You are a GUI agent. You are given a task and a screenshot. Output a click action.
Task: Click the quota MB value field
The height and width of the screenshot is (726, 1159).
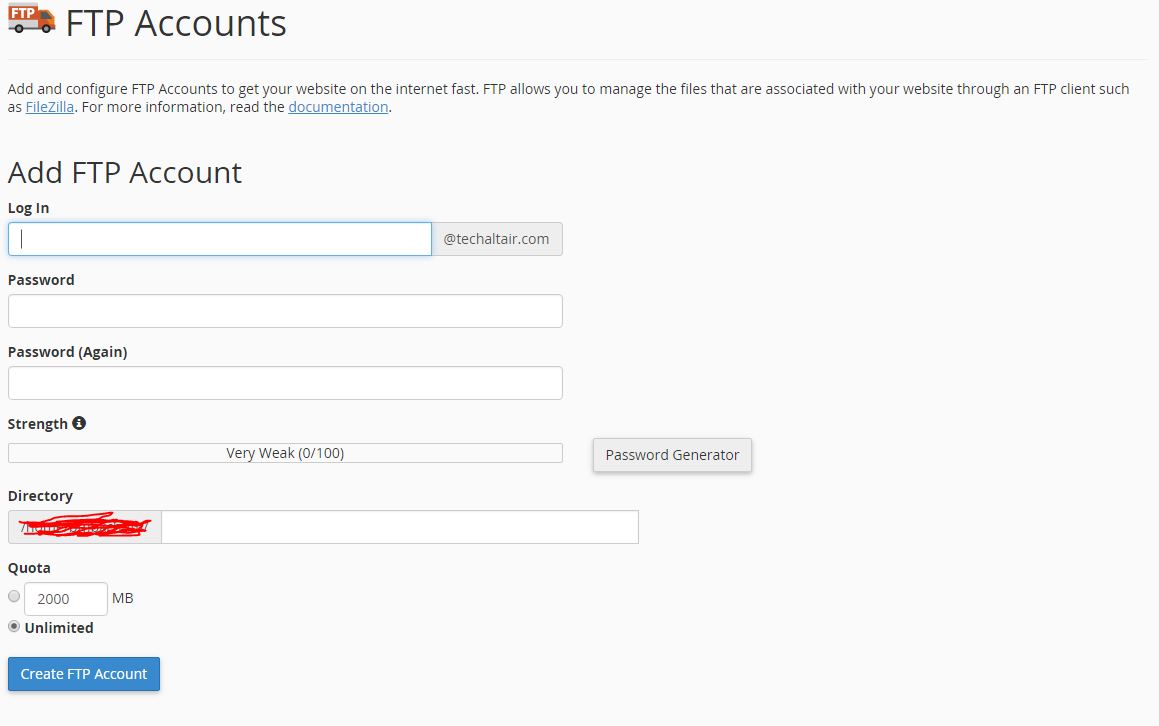click(x=66, y=599)
